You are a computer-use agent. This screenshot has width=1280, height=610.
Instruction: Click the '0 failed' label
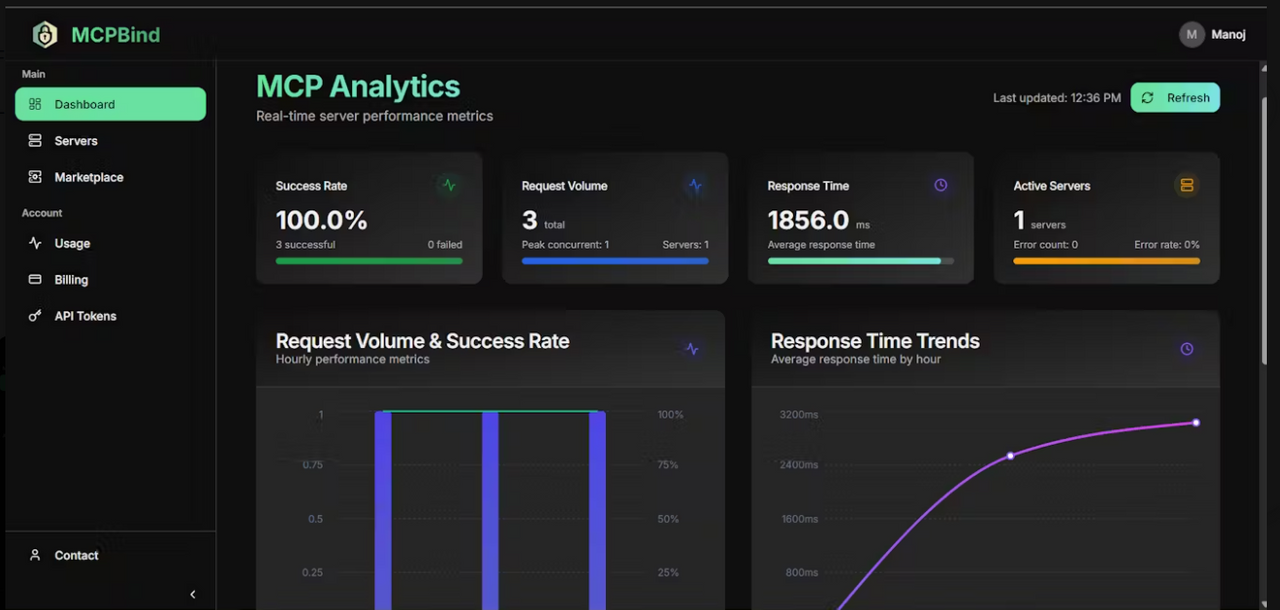point(445,244)
